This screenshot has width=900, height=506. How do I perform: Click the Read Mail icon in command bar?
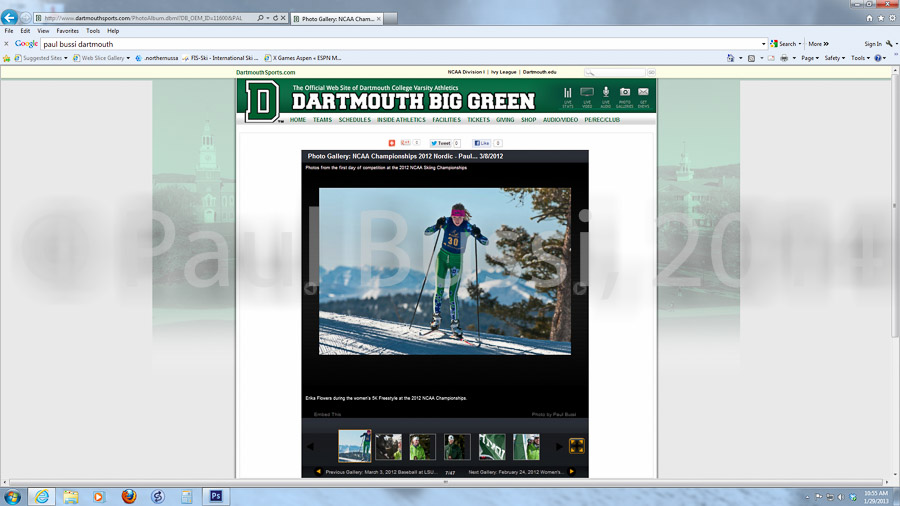771,58
